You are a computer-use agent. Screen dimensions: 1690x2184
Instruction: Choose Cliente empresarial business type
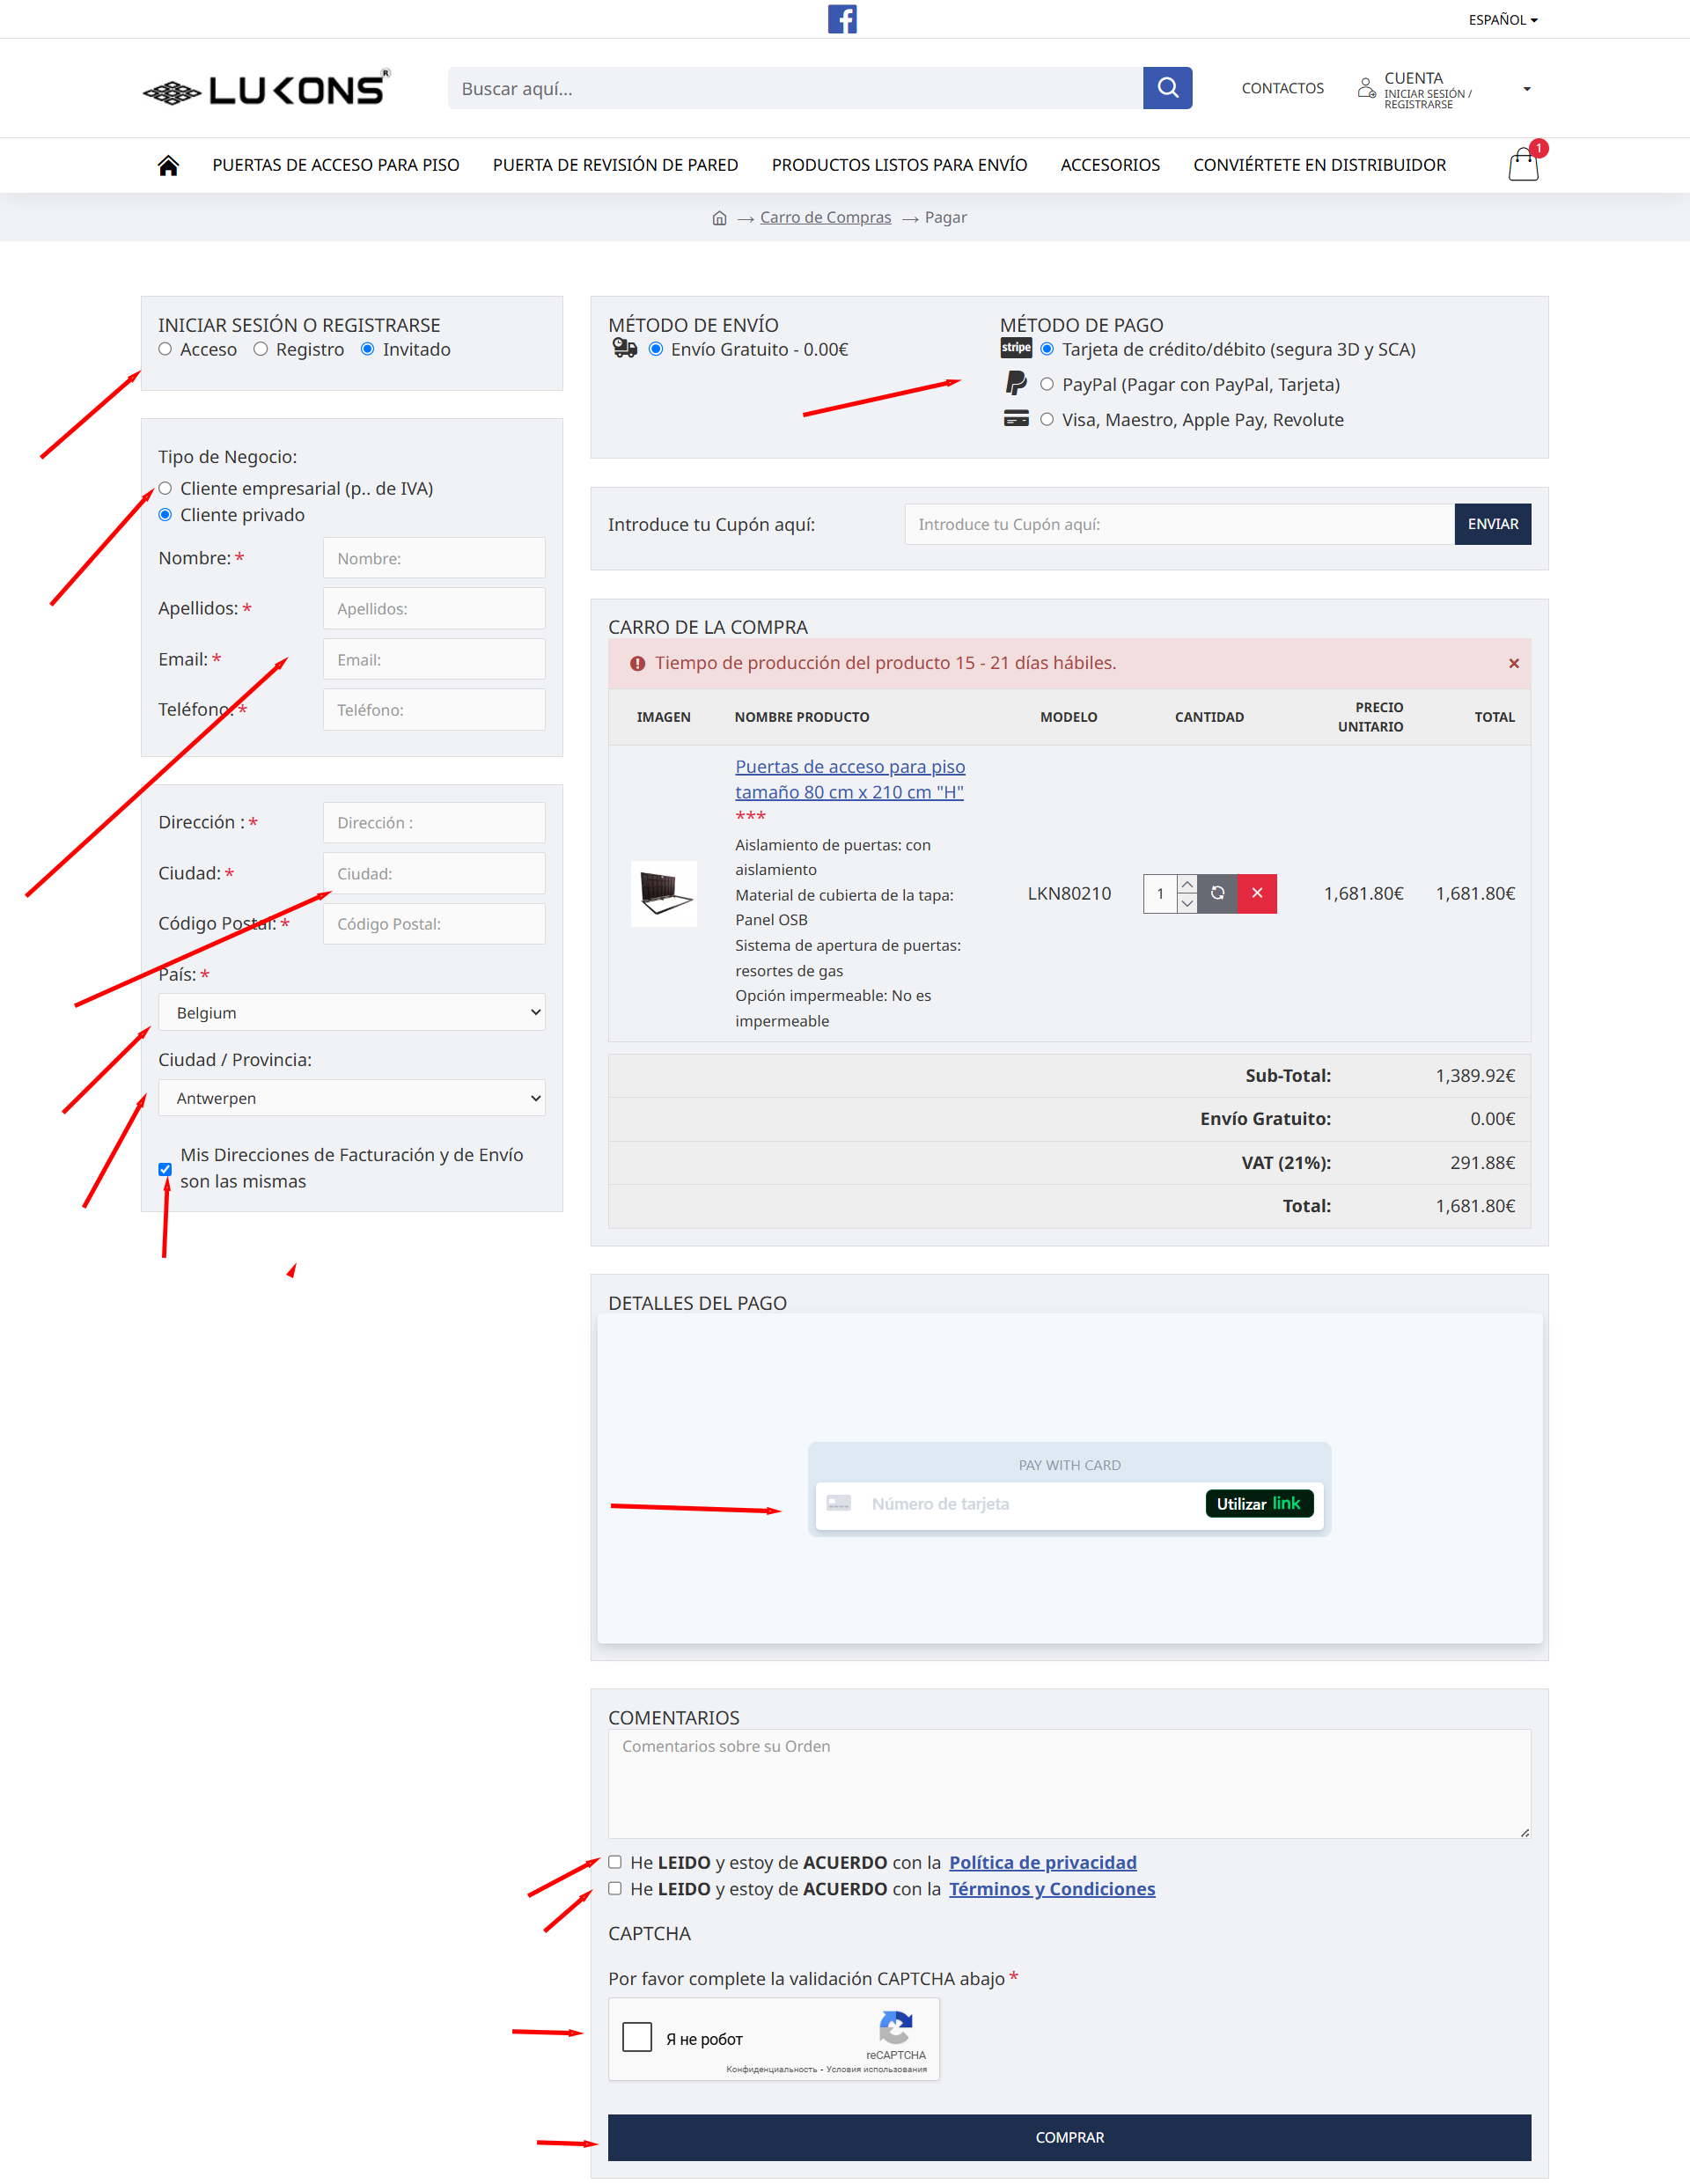[x=165, y=488]
